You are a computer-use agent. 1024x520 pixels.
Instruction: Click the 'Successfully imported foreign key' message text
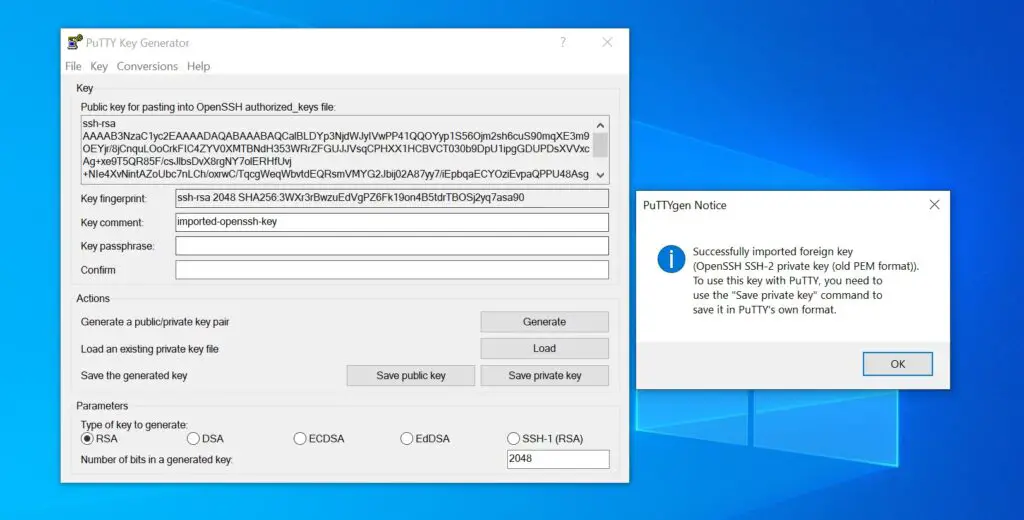pyautogui.click(x=773, y=252)
